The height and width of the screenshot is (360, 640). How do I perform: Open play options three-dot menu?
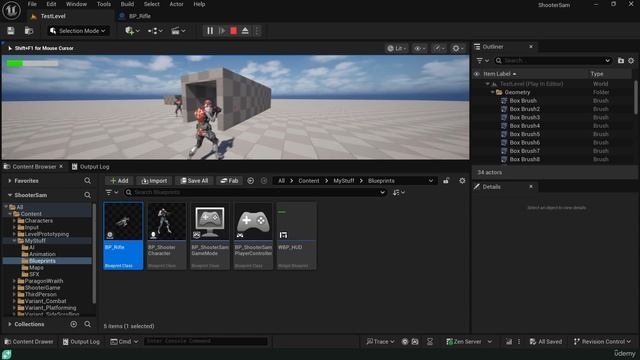tap(257, 31)
